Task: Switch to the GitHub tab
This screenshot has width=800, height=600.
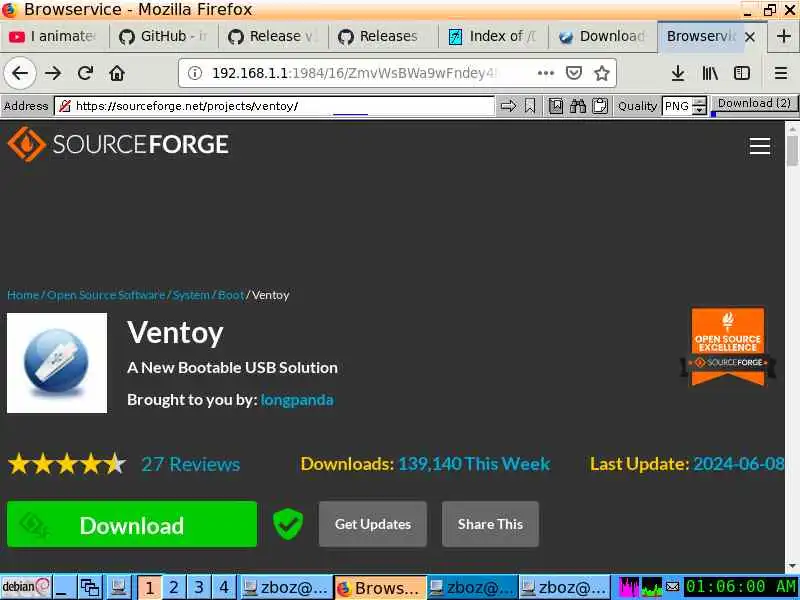Action: [163, 36]
